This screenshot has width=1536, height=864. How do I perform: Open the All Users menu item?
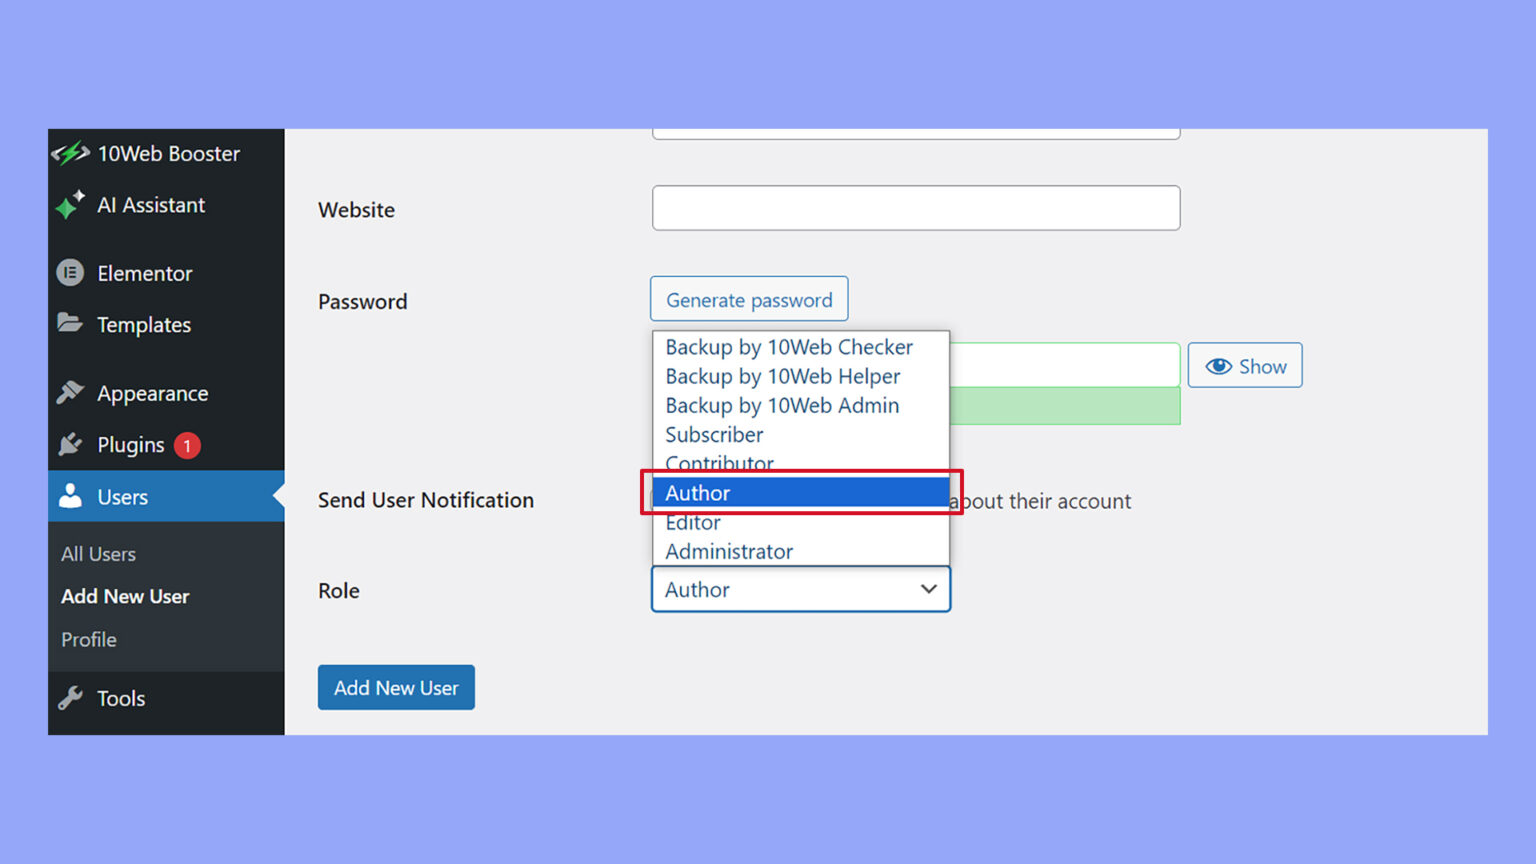(x=97, y=553)
